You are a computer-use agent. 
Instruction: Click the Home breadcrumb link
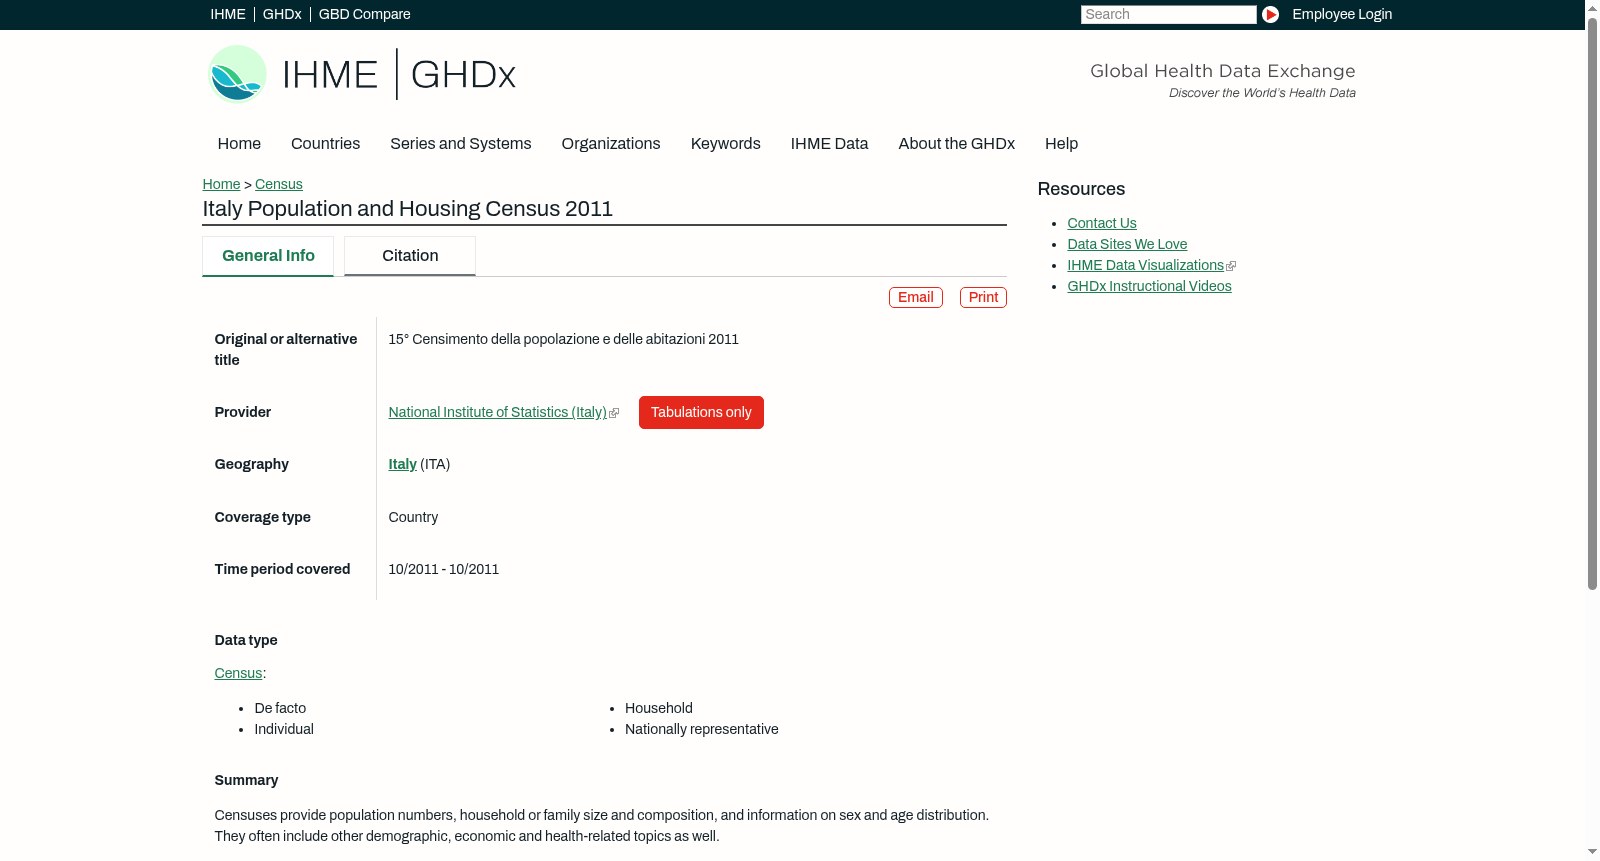click(x=221, y=184)
